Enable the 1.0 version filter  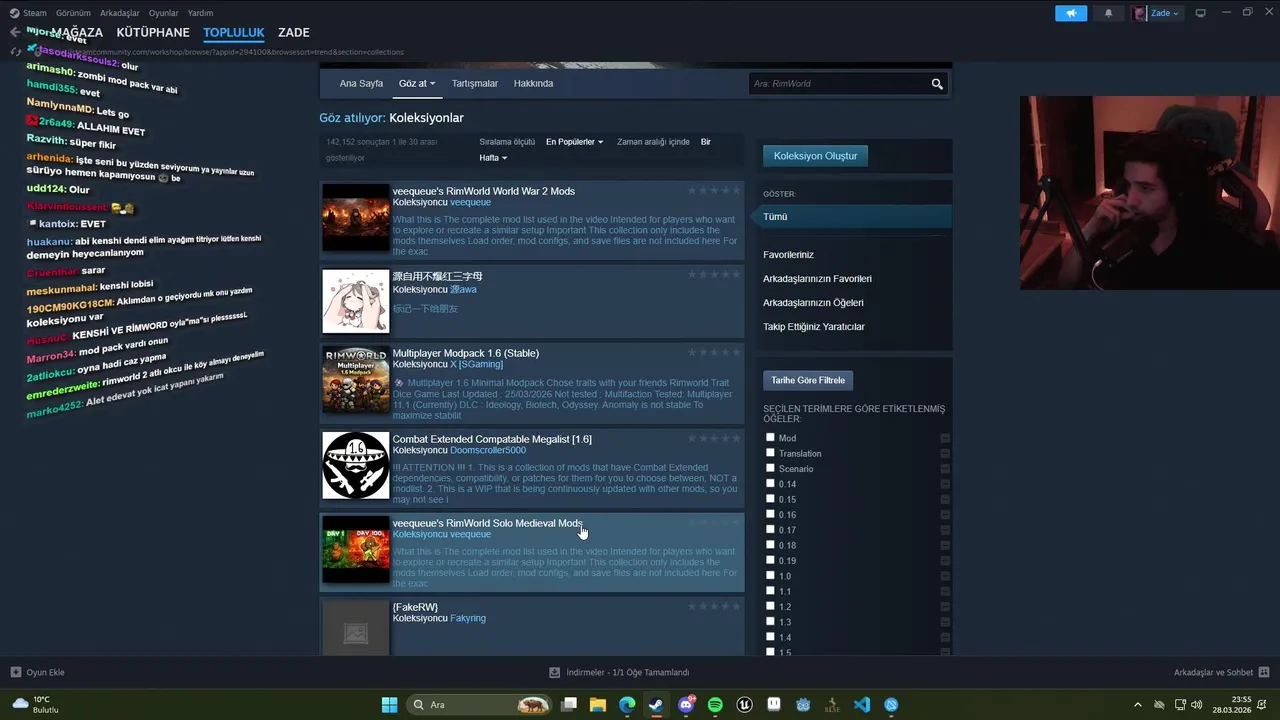pyautogui.click(x=770, y=575)
